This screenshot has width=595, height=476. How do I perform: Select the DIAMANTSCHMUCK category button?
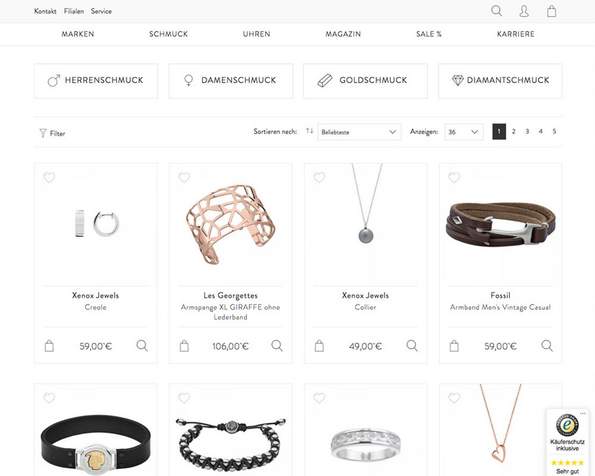point(500,80)
